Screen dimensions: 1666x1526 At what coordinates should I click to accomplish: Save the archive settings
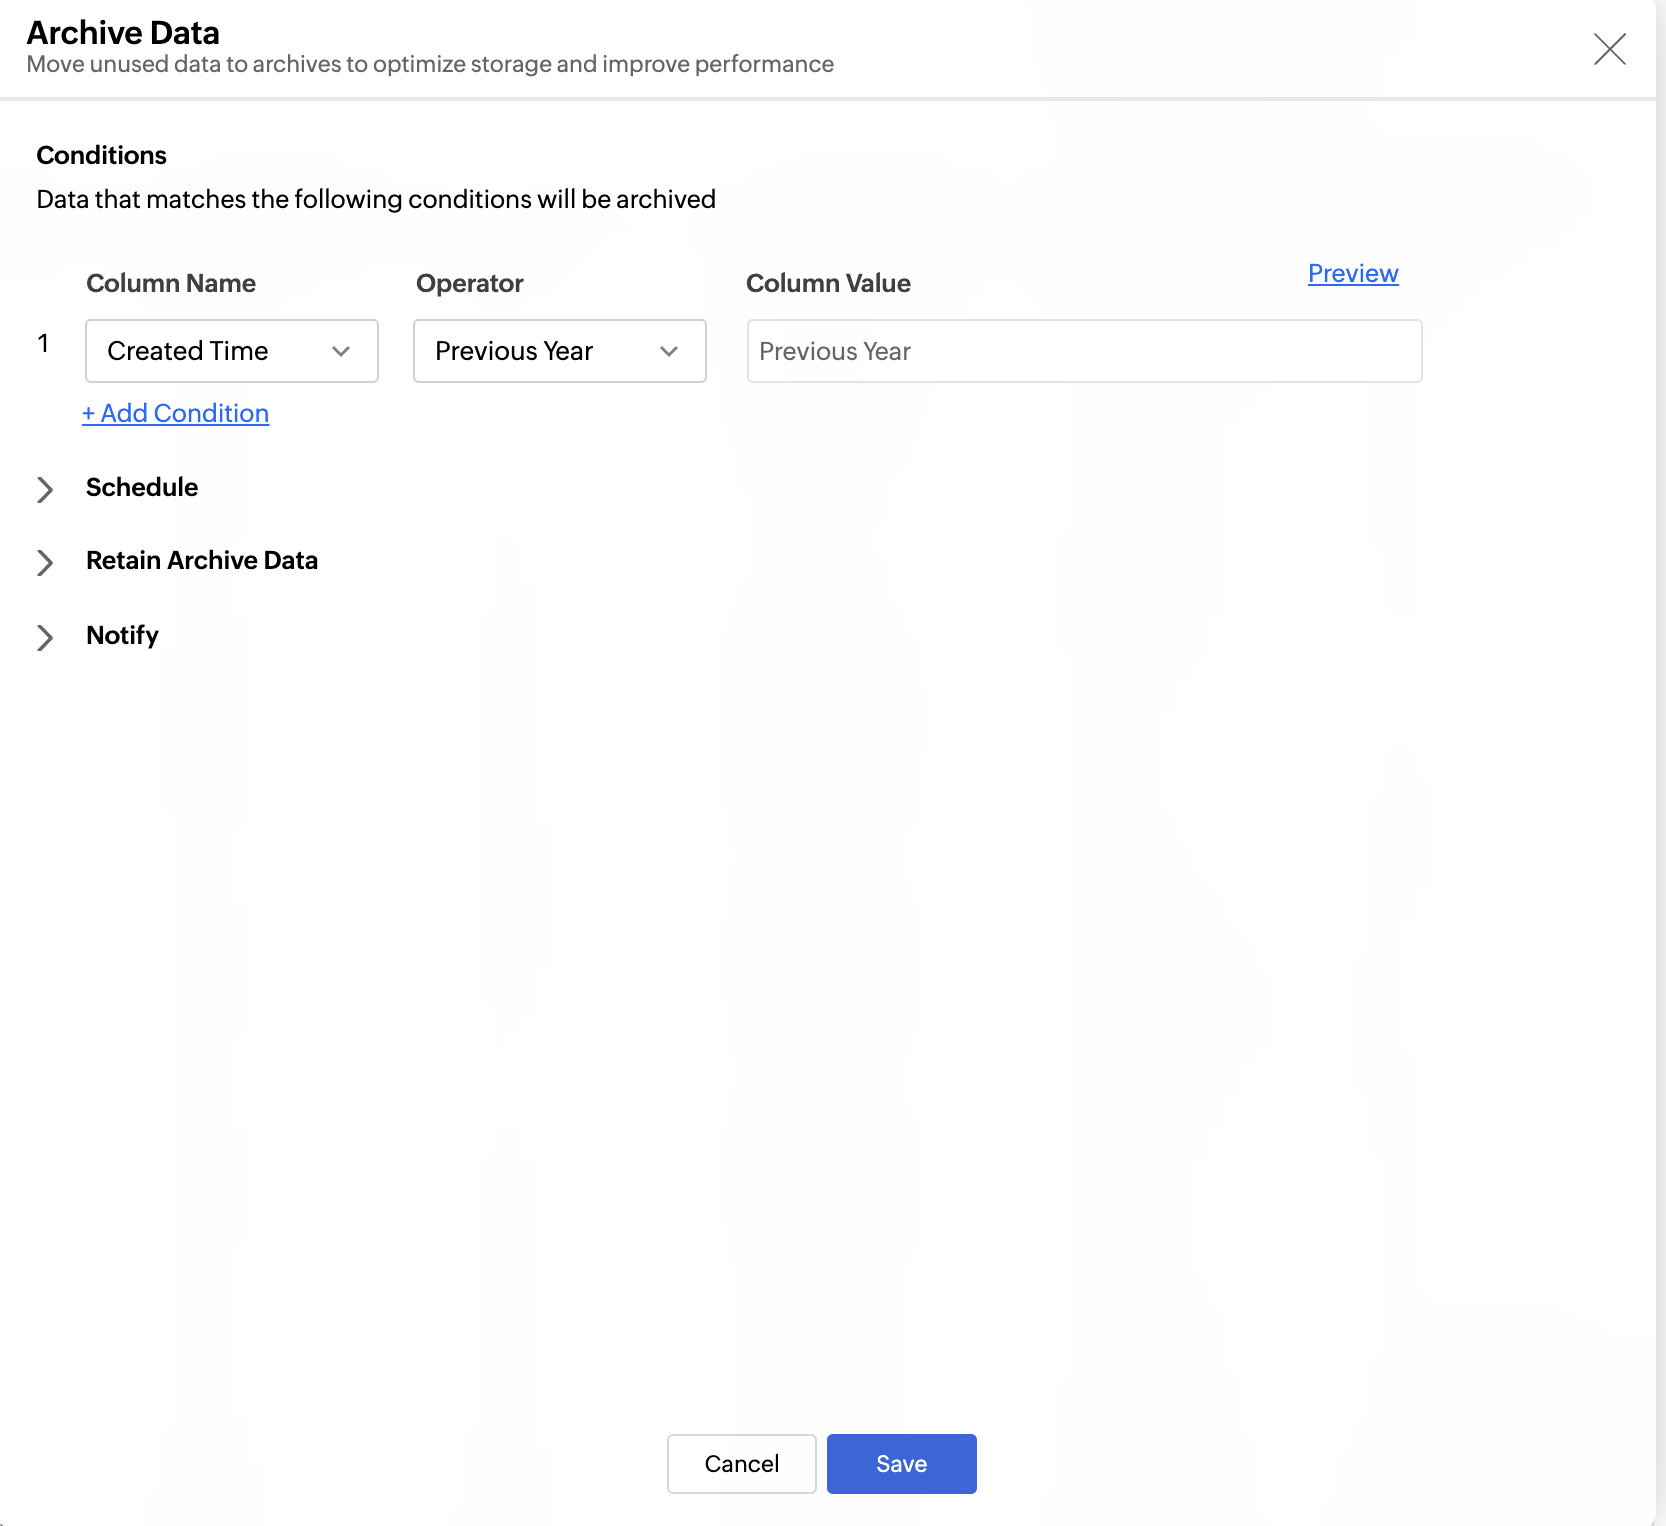(x=901, y=1463)
